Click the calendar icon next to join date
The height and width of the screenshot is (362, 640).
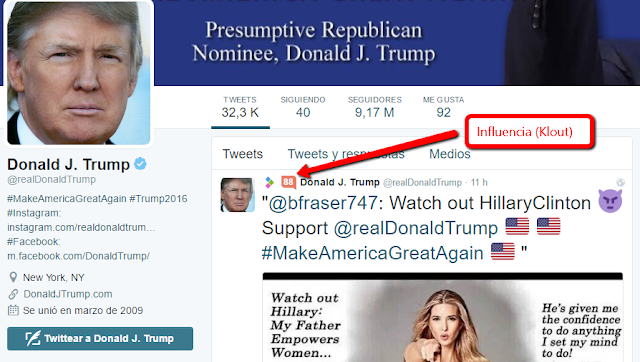[x=13, y=310]
